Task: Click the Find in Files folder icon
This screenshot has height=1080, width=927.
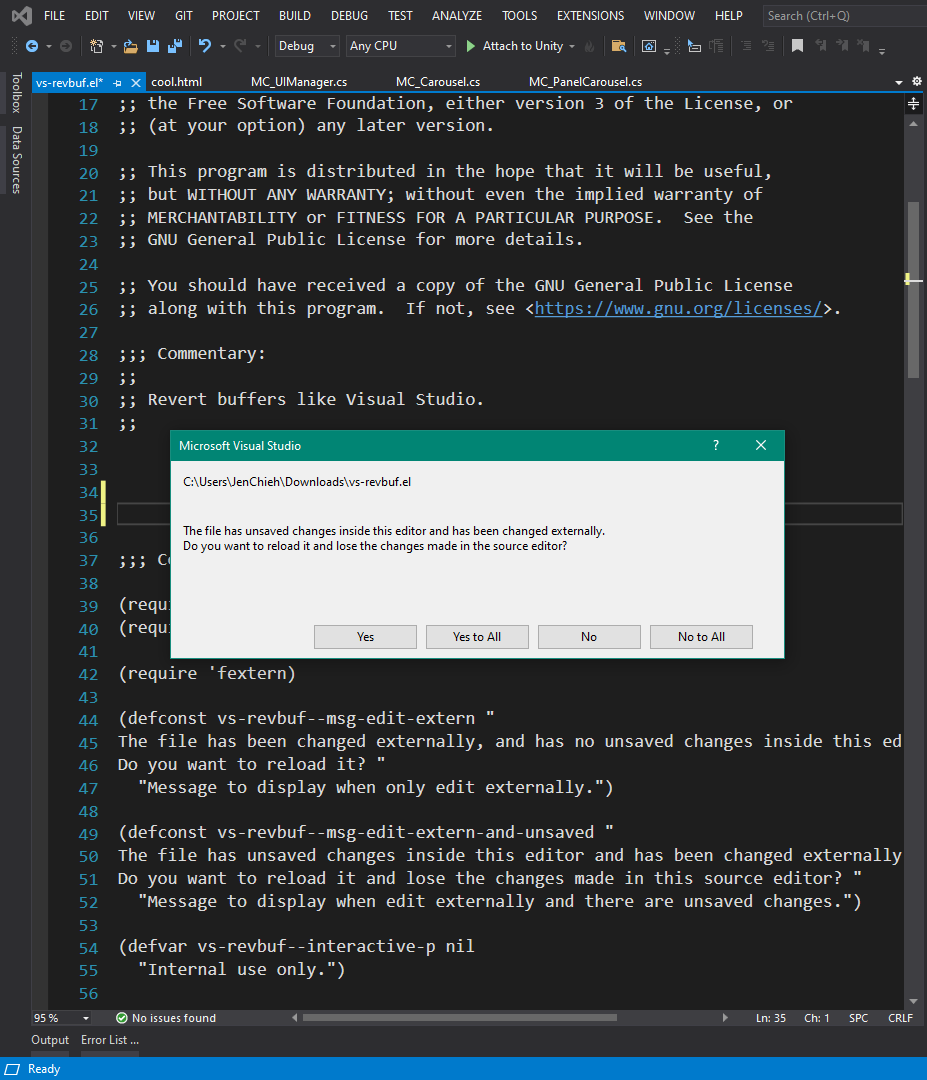Action: click(618, 46)
